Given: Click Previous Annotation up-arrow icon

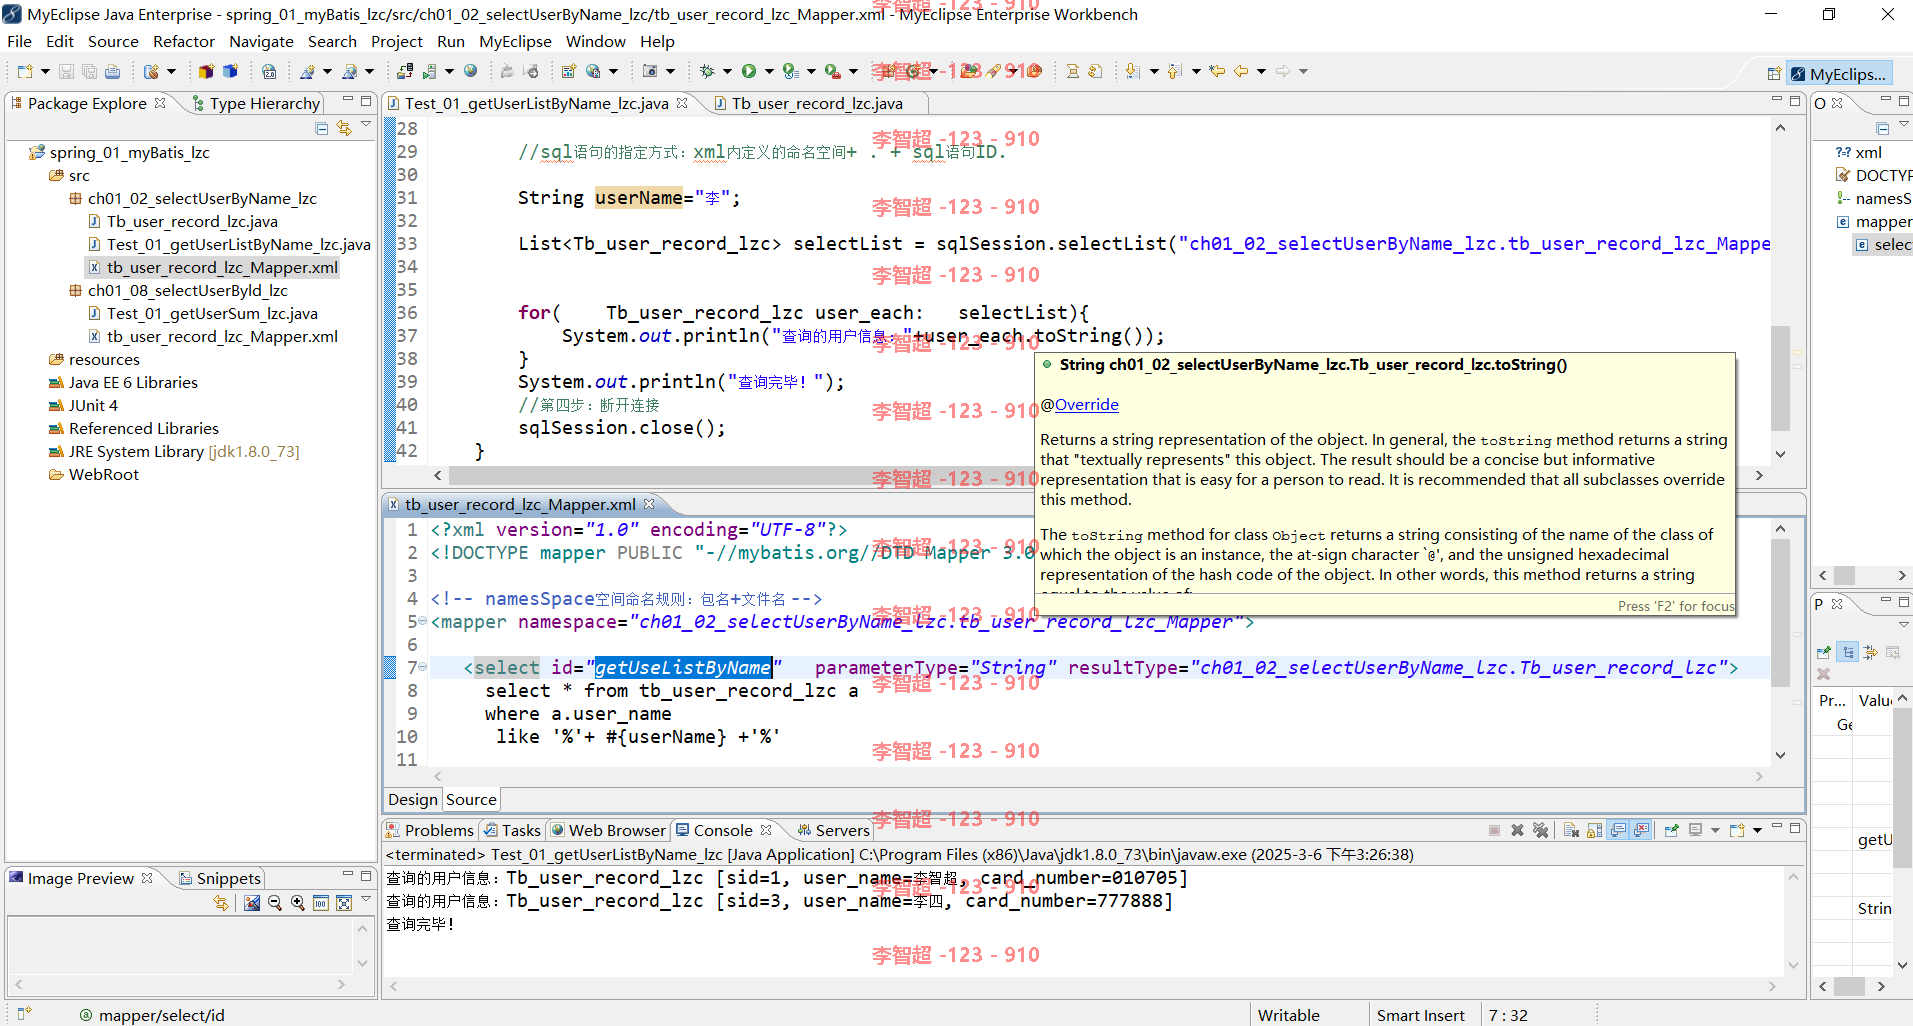Looking at the screenshot, I should tap(1175, 72).
